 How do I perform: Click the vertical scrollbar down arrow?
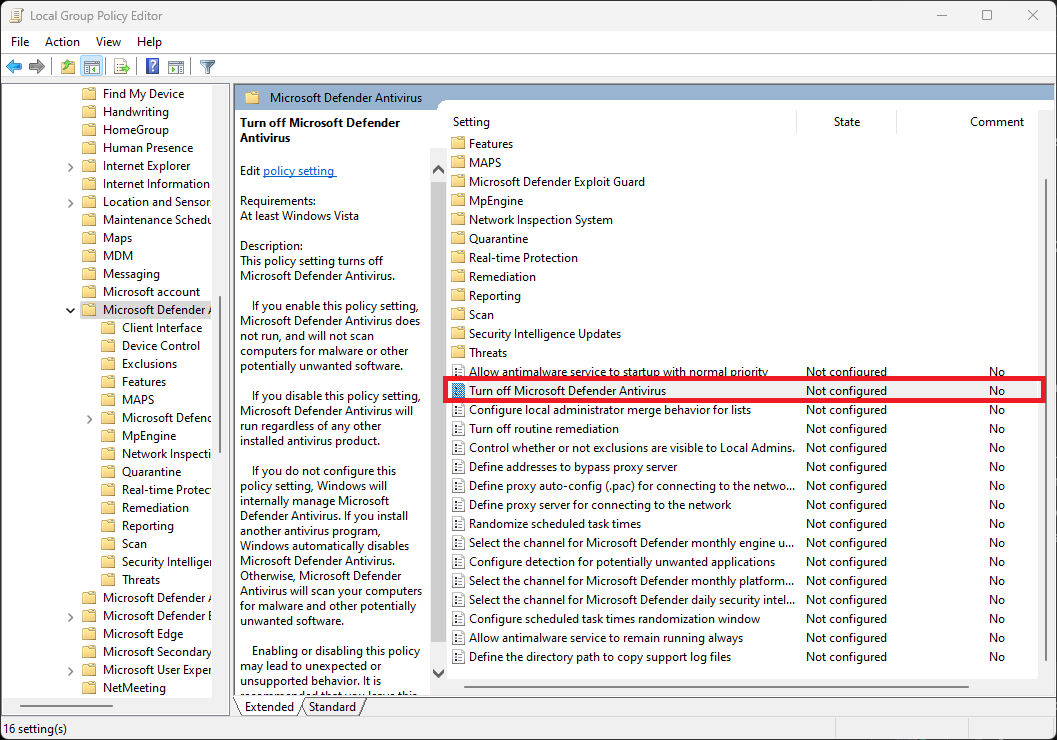(438, 673)
